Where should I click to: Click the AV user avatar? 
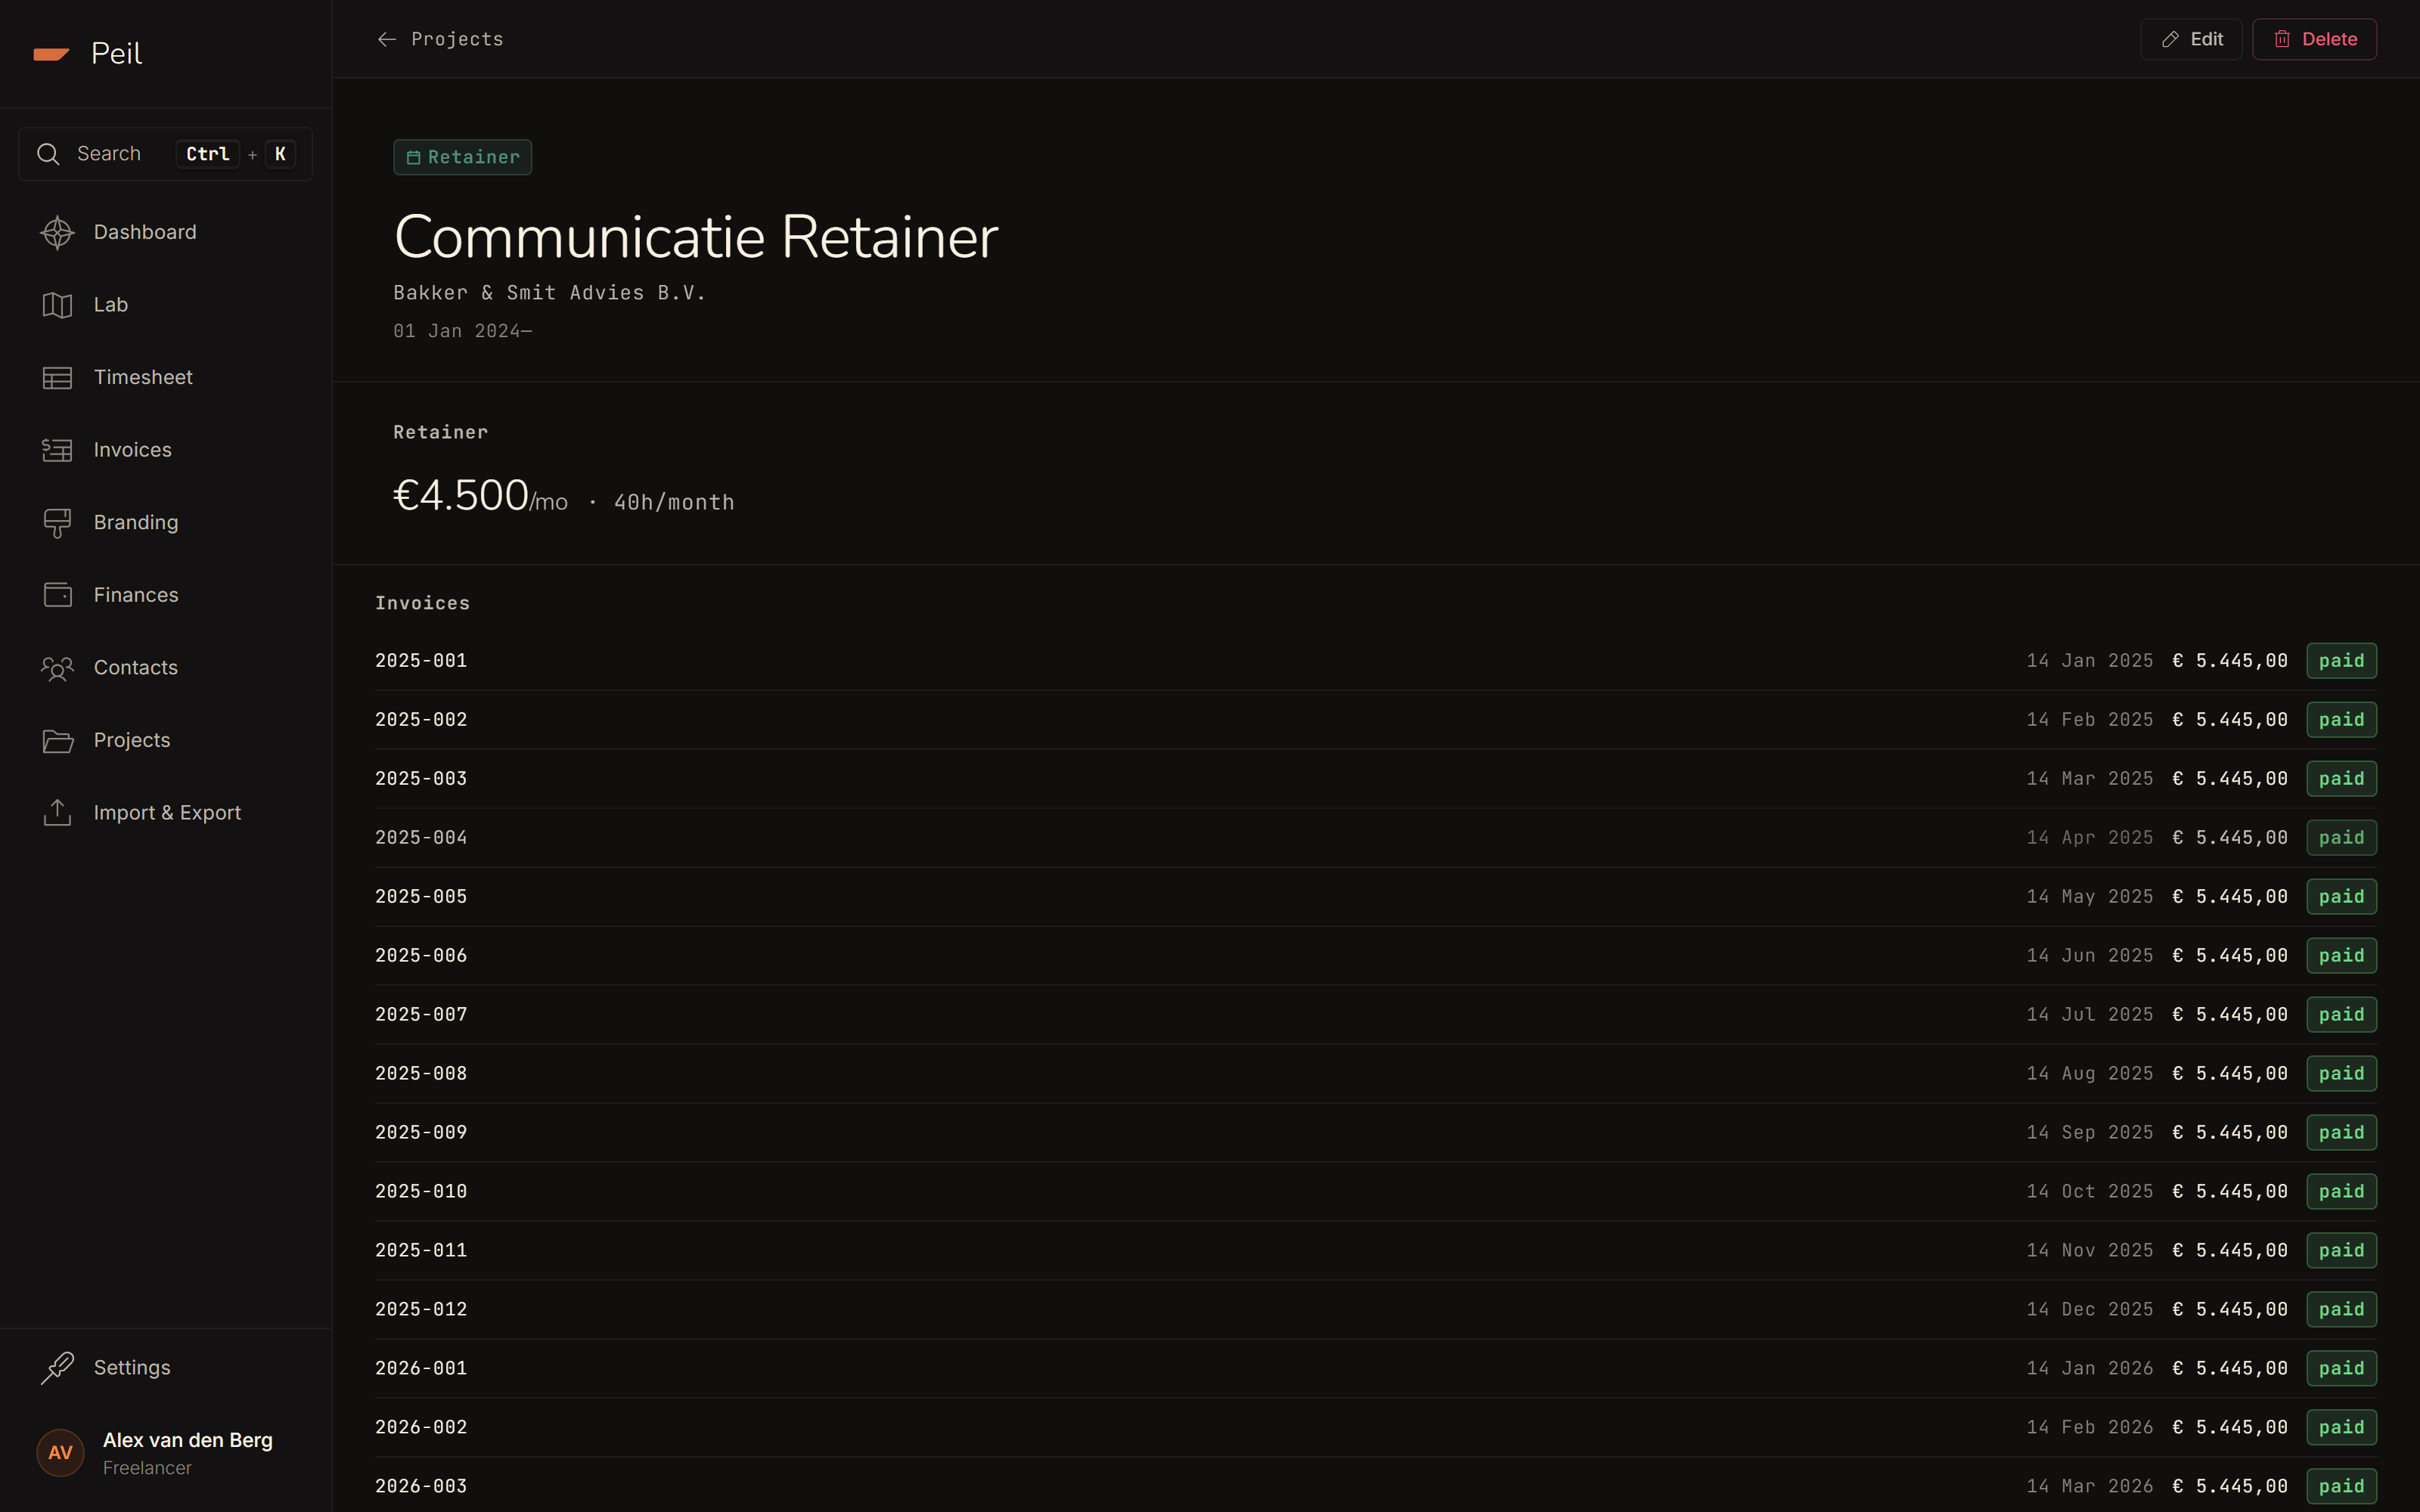click(x=60, y=1453)
